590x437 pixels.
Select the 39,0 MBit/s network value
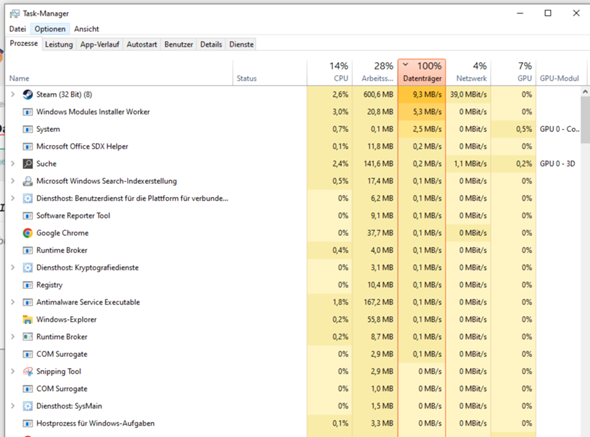pos(468,94)
